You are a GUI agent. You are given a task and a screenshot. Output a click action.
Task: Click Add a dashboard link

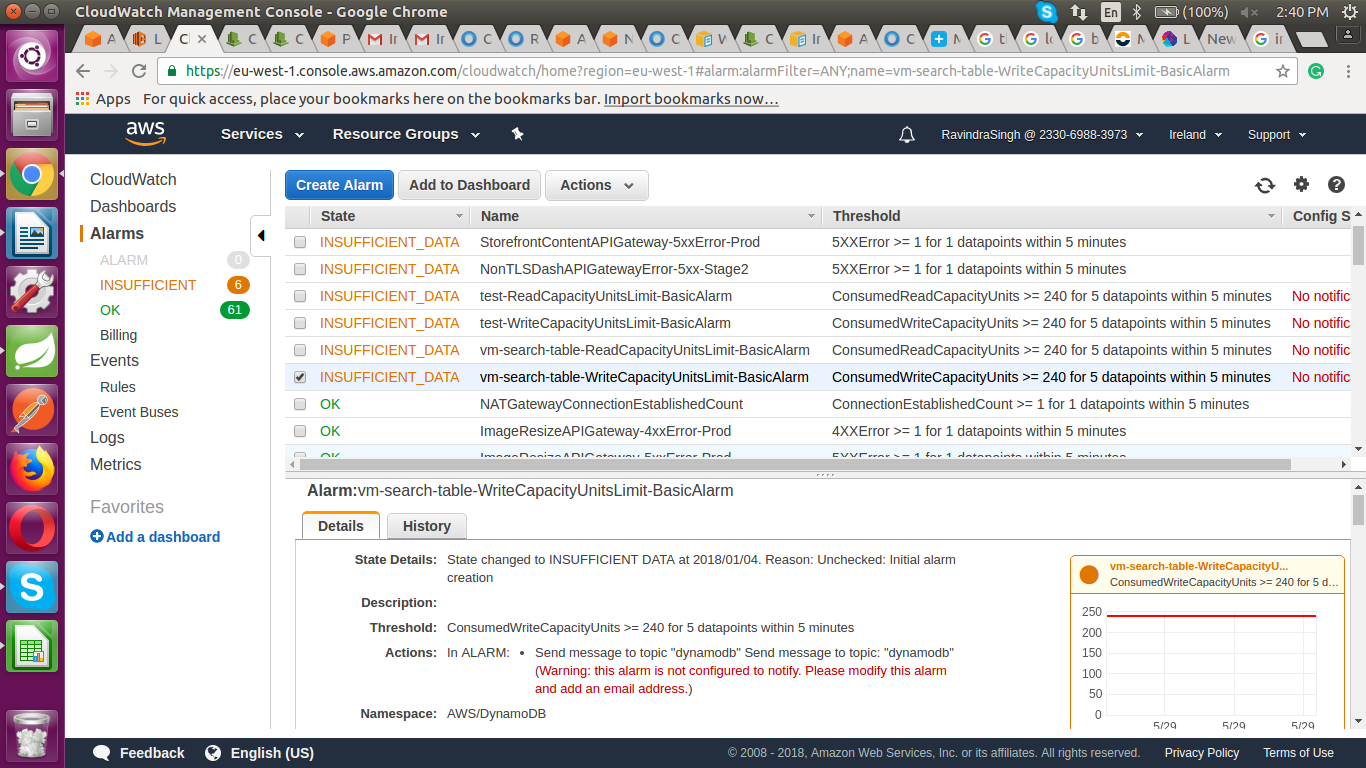[155, 537]
